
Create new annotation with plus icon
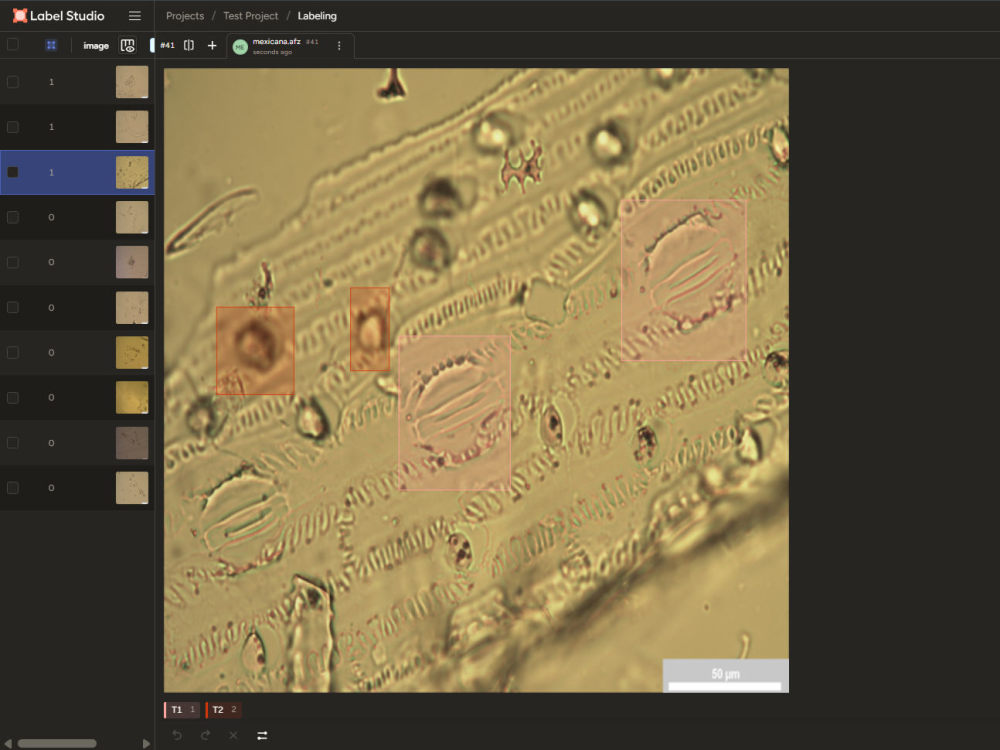(212, 45)
